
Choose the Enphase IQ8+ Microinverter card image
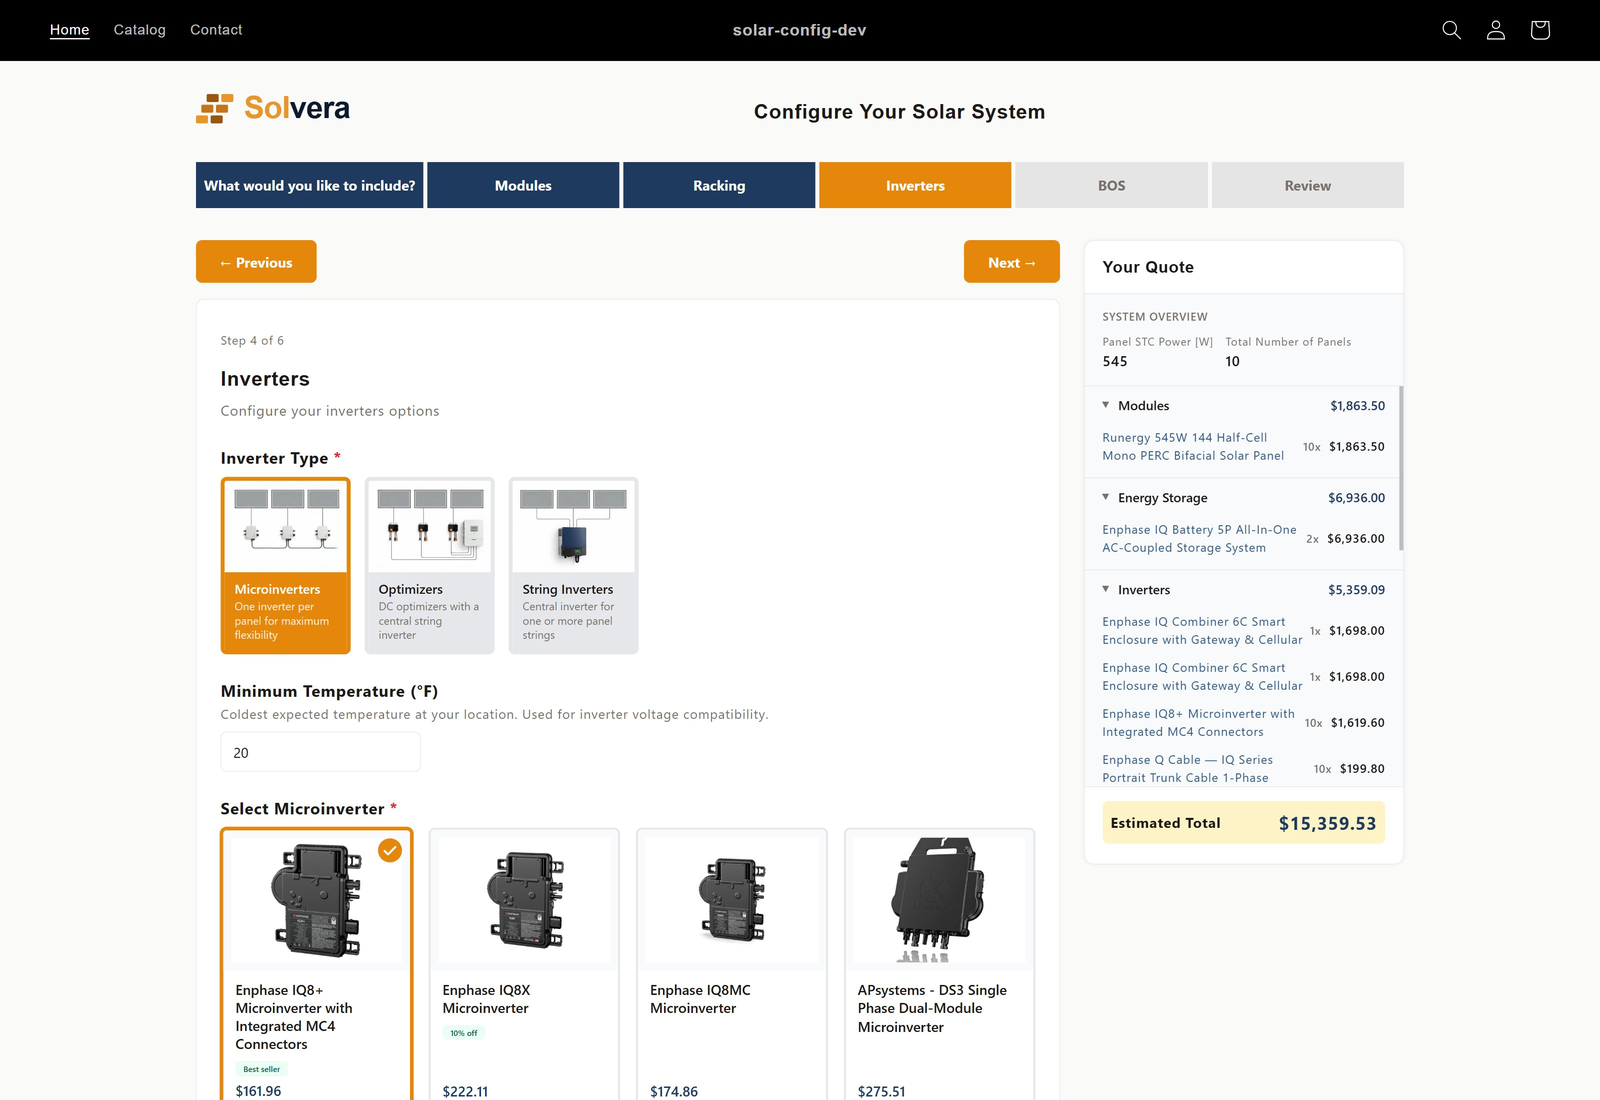click(x=316, y=900)
